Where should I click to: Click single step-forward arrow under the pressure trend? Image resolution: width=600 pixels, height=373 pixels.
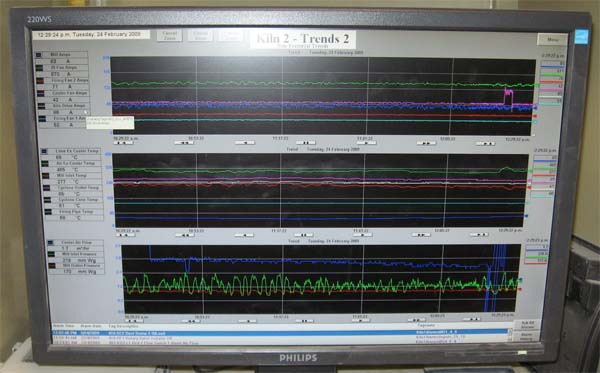[x=360, y=320]
